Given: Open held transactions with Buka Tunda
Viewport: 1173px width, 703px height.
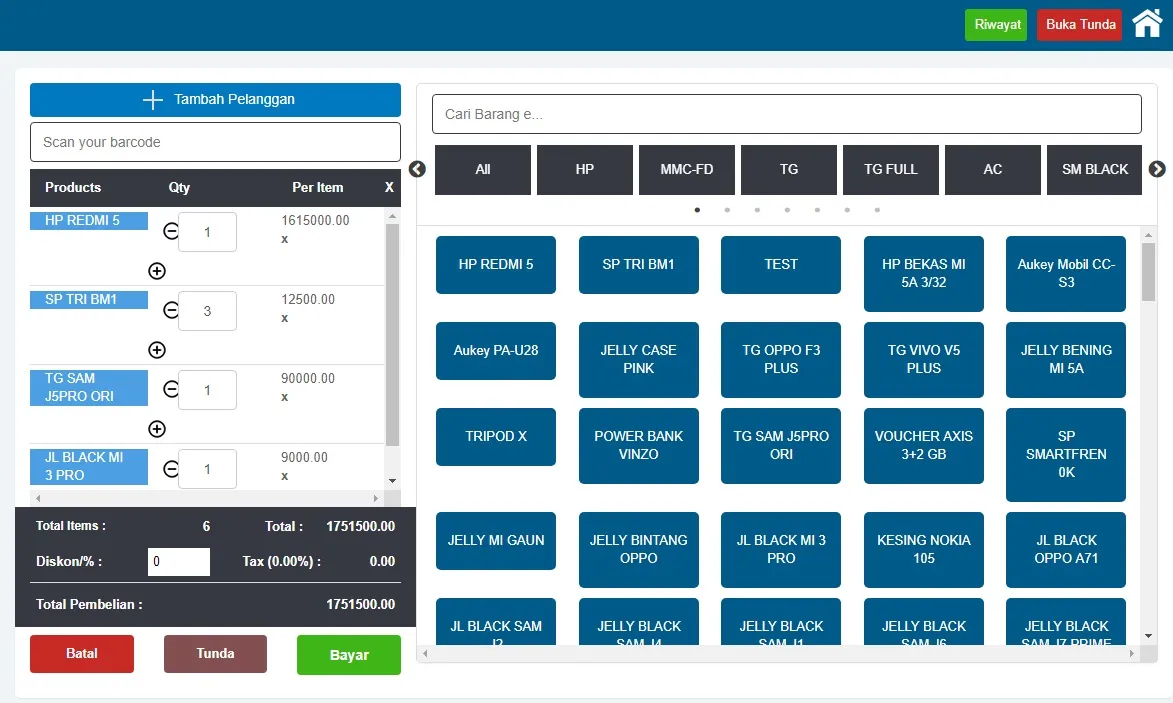Looking at the screenshot, I should coord(1079,23).
